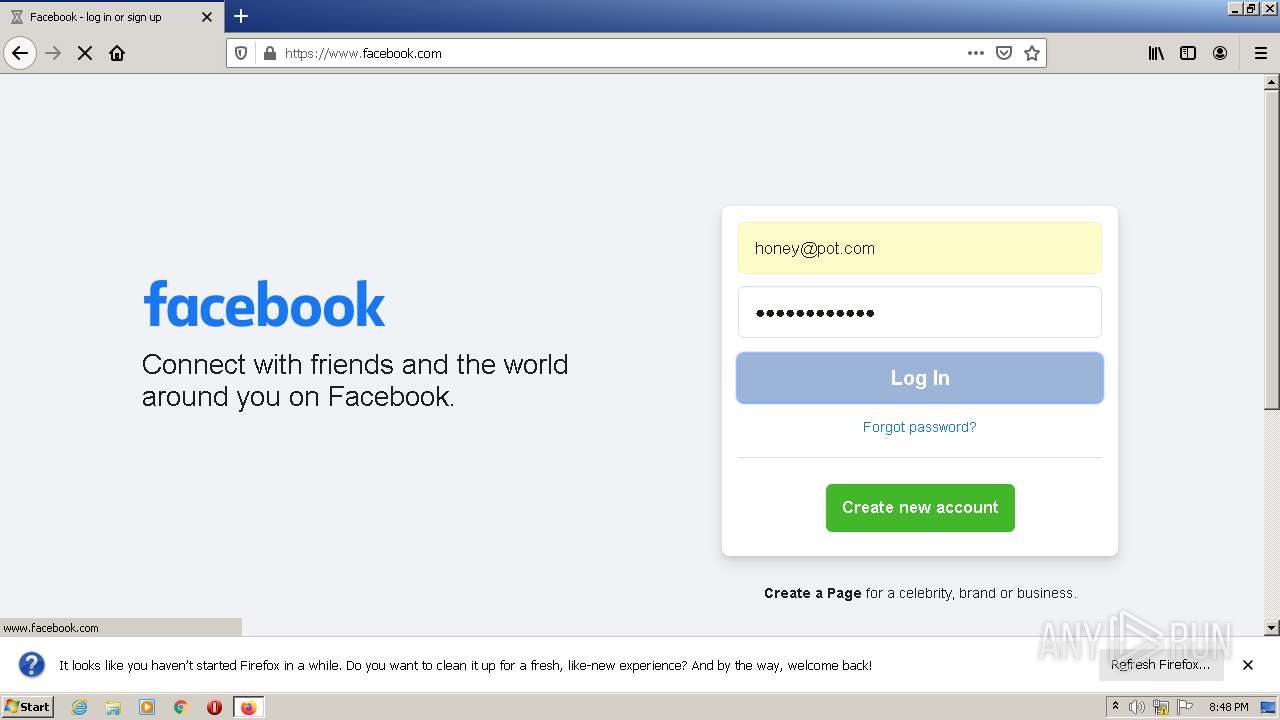
Task: Show hidden system tray icons
Action: point(1115,707)
